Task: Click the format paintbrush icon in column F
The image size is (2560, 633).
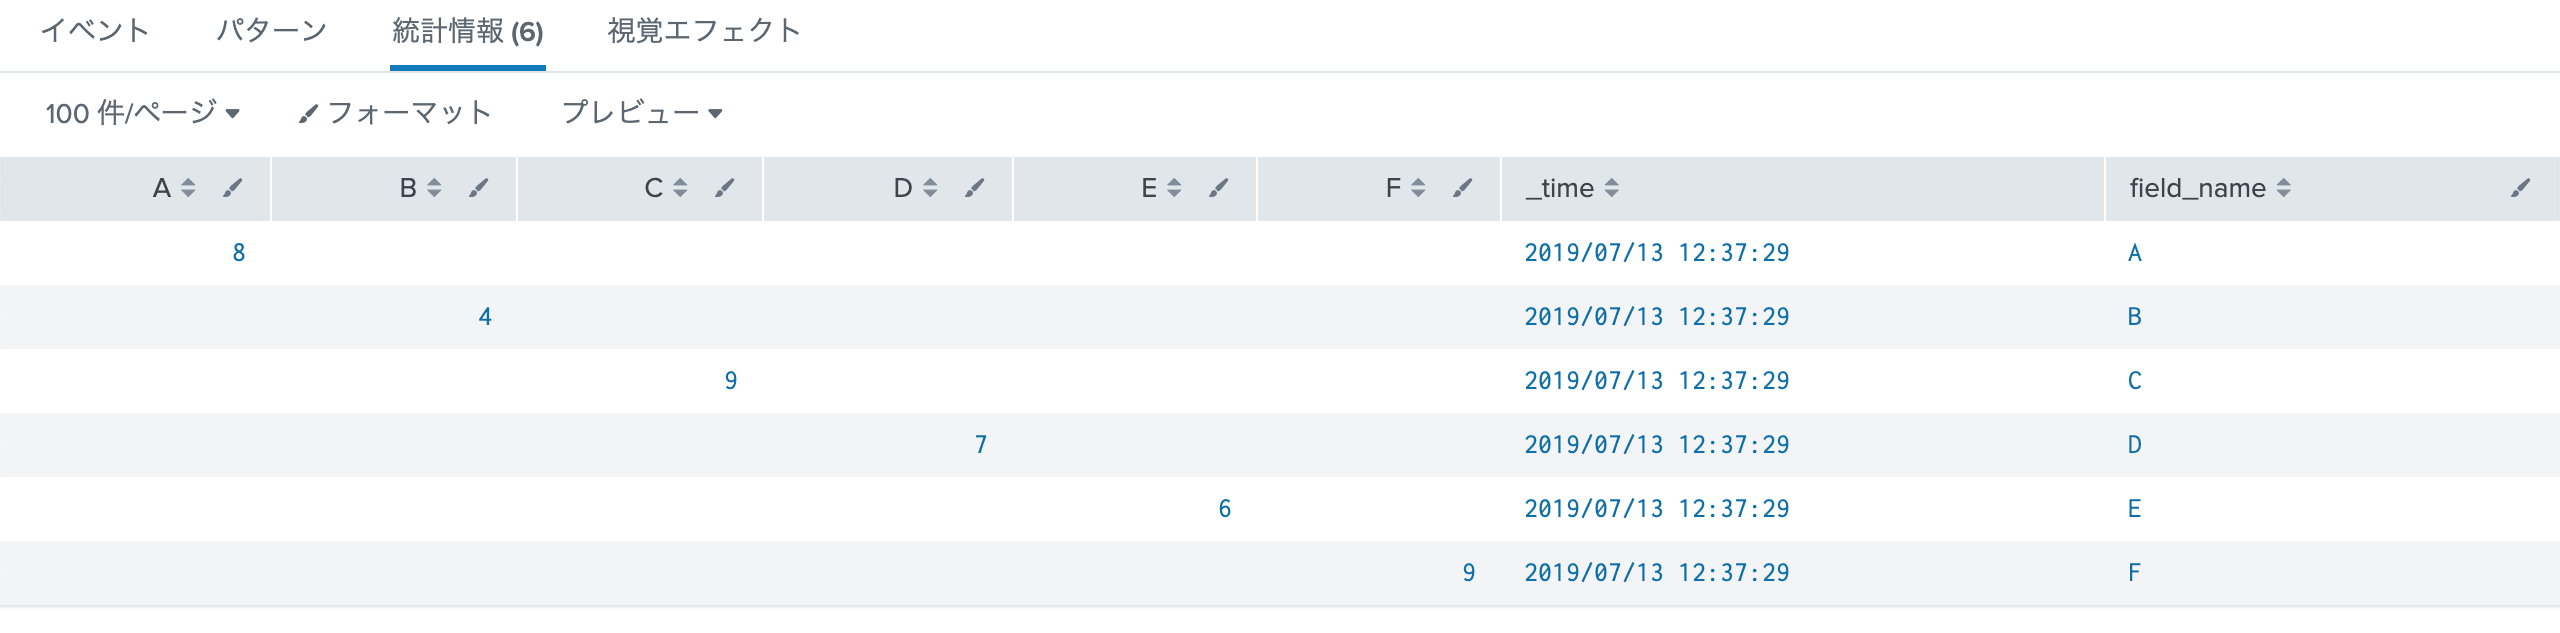Action: click(x=1463, y=188)
